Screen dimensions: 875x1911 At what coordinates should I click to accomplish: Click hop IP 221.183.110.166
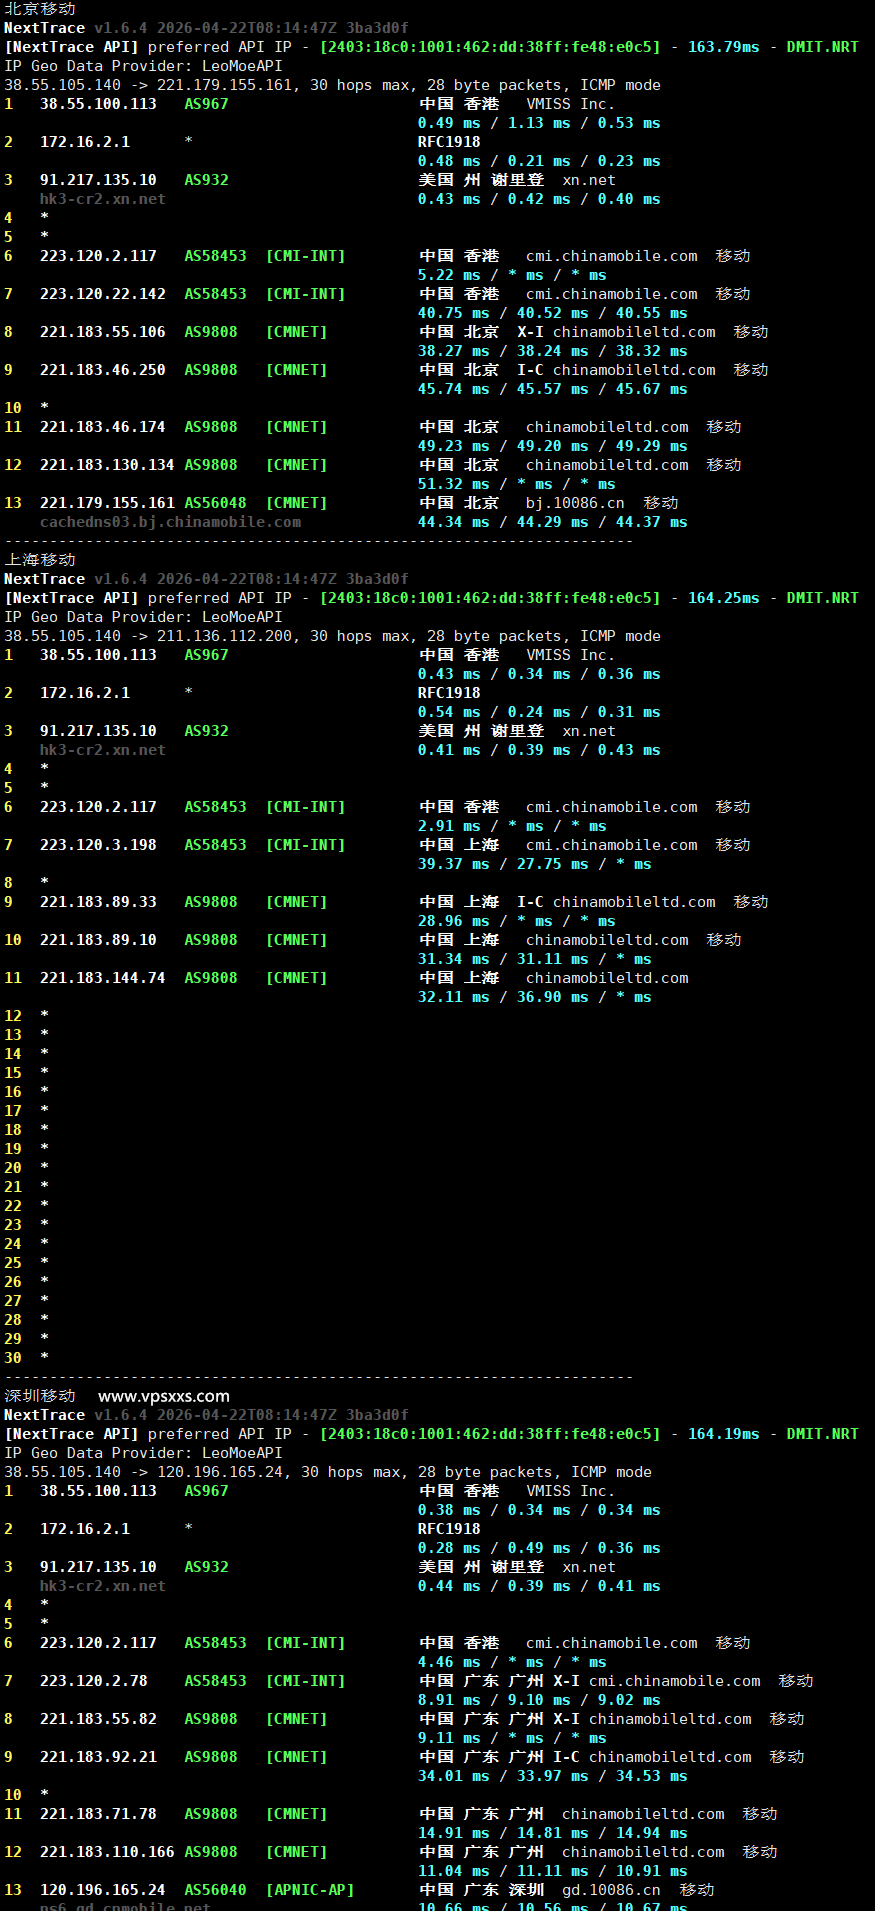tap(107, 1852)
